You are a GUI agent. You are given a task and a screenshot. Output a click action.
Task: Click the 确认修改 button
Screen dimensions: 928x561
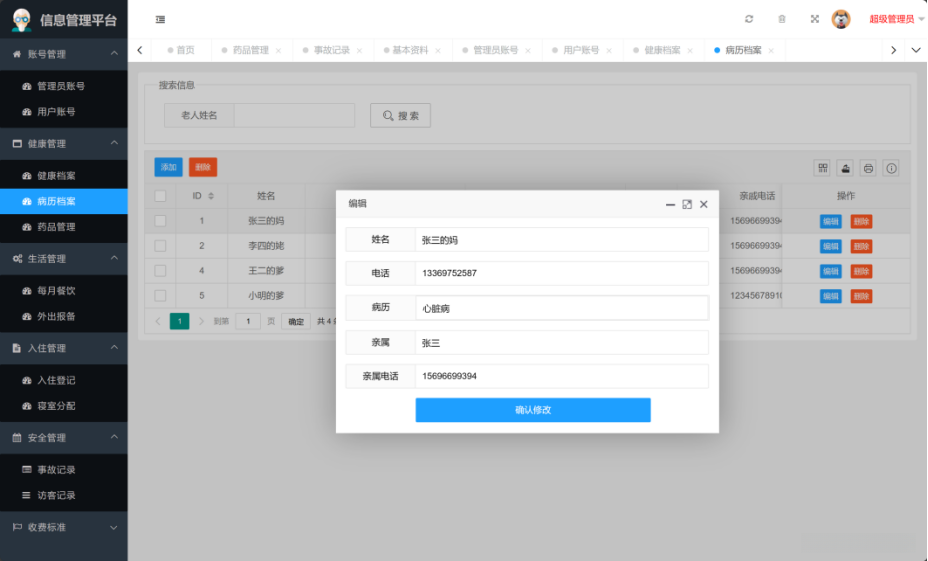click(x=533, y=410)
